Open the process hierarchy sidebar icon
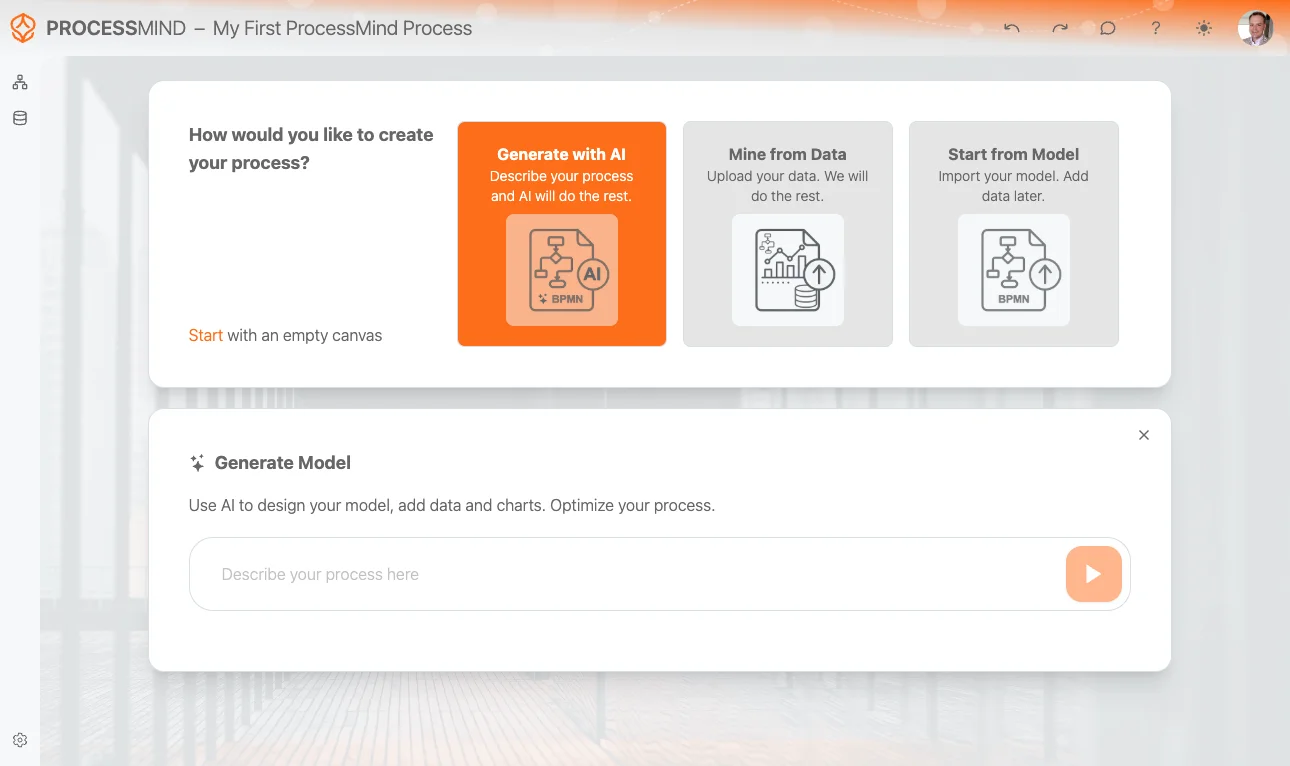Image resolution: width=1290 pixels, height=766 pixels. [x=20, y=82]
